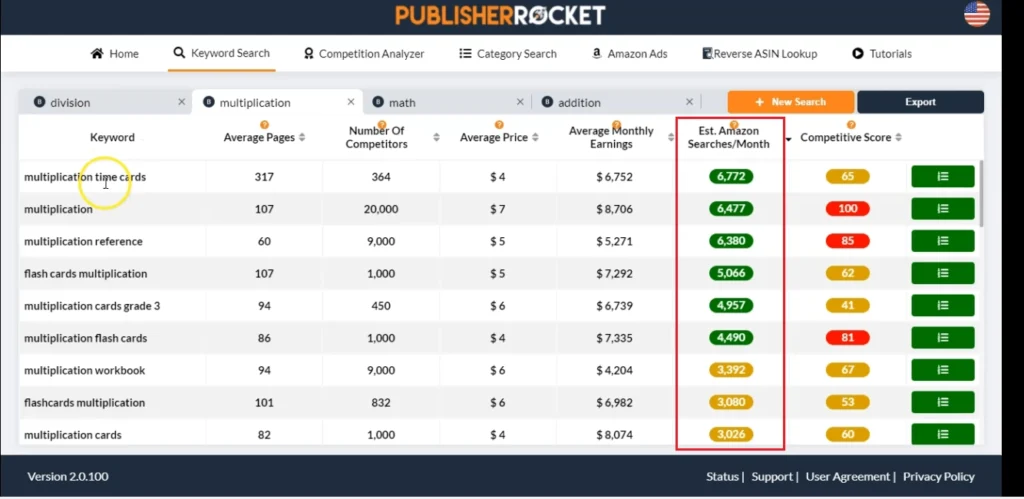The height and width of the screenshot is (499, 1024).
Task: Open details list for flash cards multiplication
Action: click(x=942, y=273)
